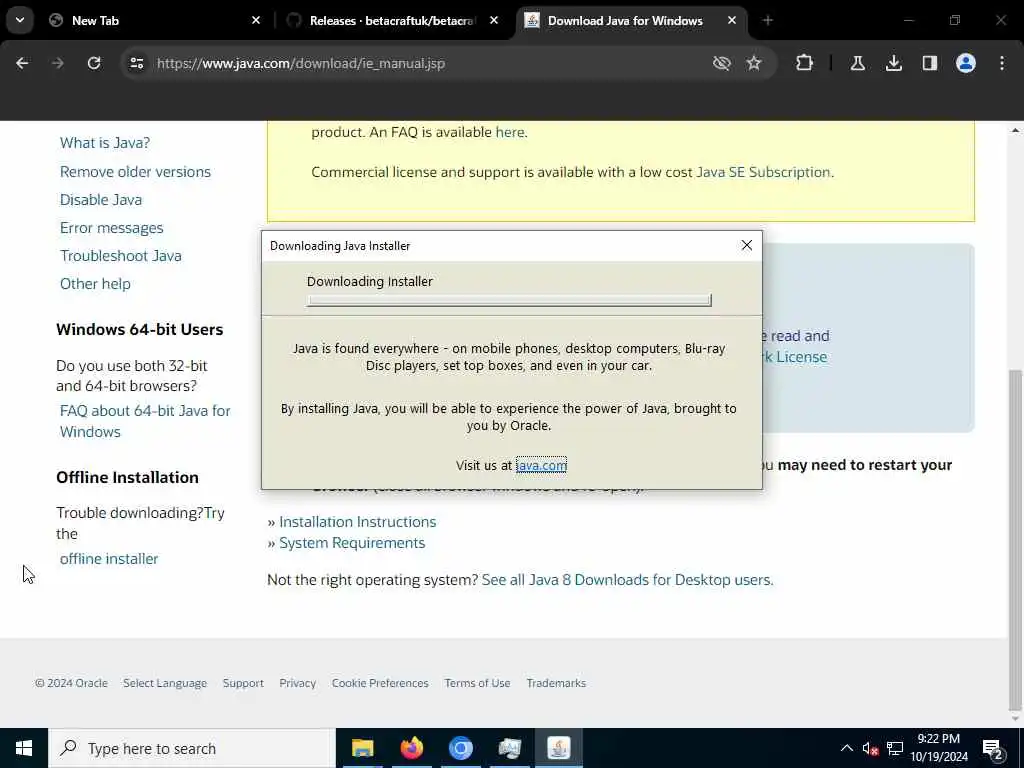1024x768 pixels.
Task: Click Select Language in footer
Action: point(165,683)
